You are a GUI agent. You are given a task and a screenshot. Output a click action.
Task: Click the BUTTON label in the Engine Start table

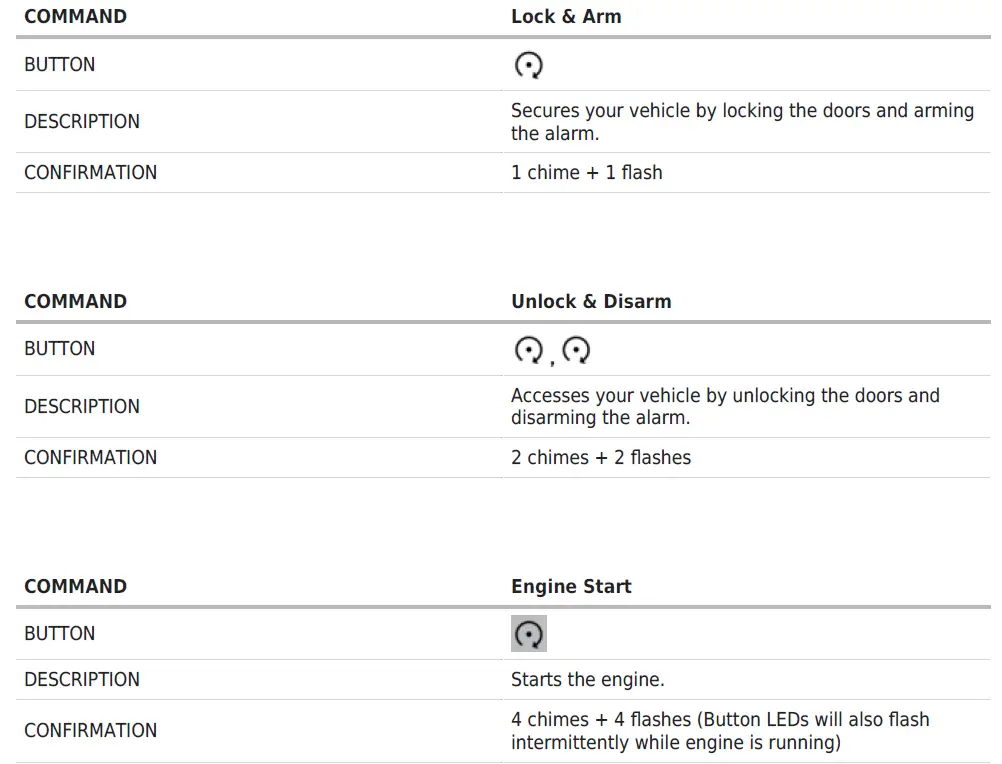click(60, 634)
